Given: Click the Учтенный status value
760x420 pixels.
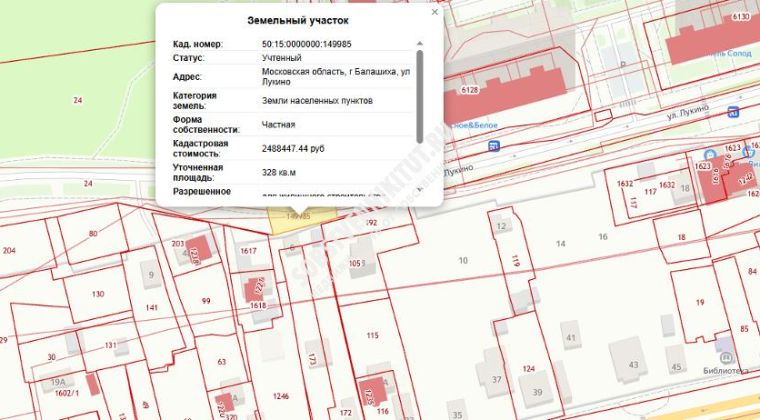Looking at the screenshot, I should [x=282, y=58].
